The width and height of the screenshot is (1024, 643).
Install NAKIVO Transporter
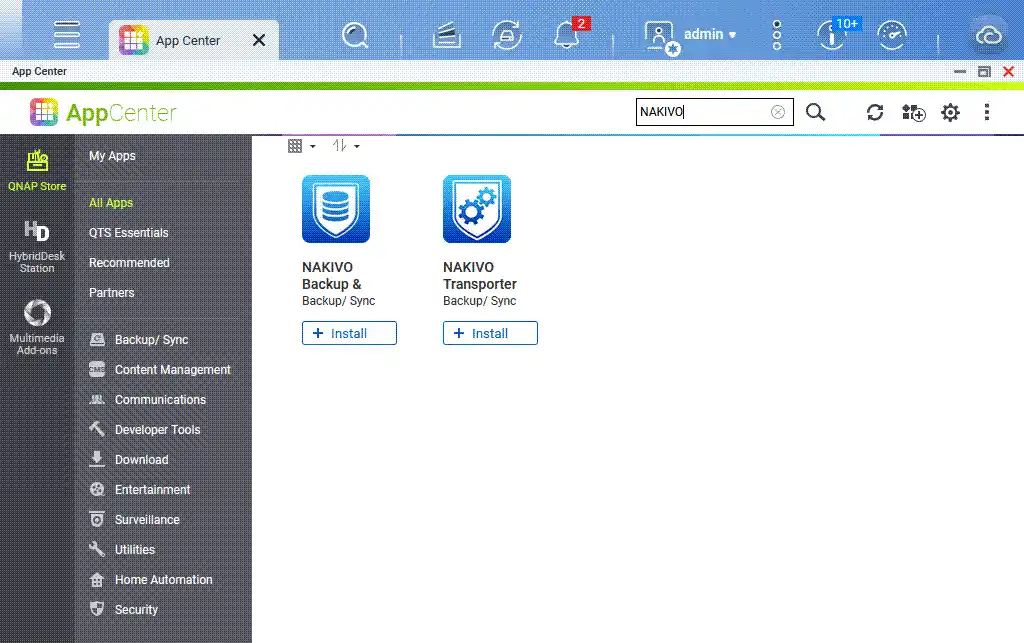click(490, 333)
